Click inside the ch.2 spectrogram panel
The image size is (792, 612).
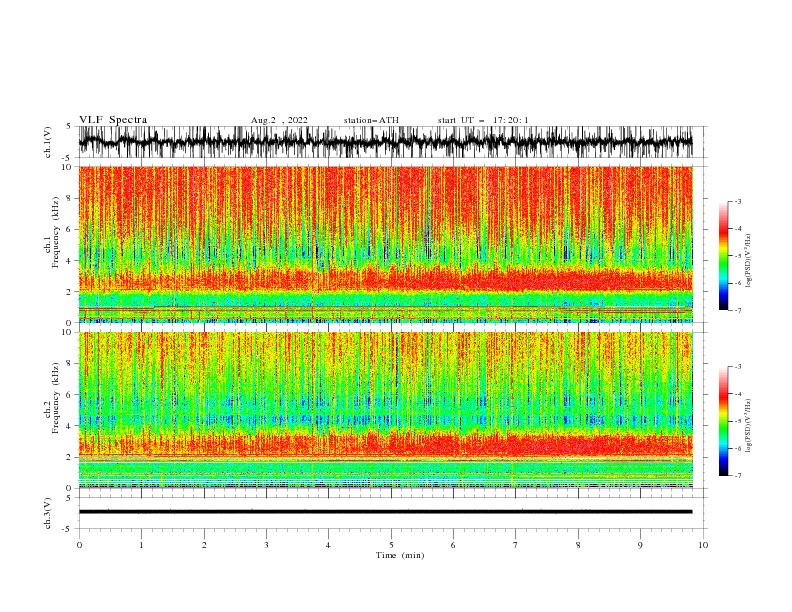[386, 410]
